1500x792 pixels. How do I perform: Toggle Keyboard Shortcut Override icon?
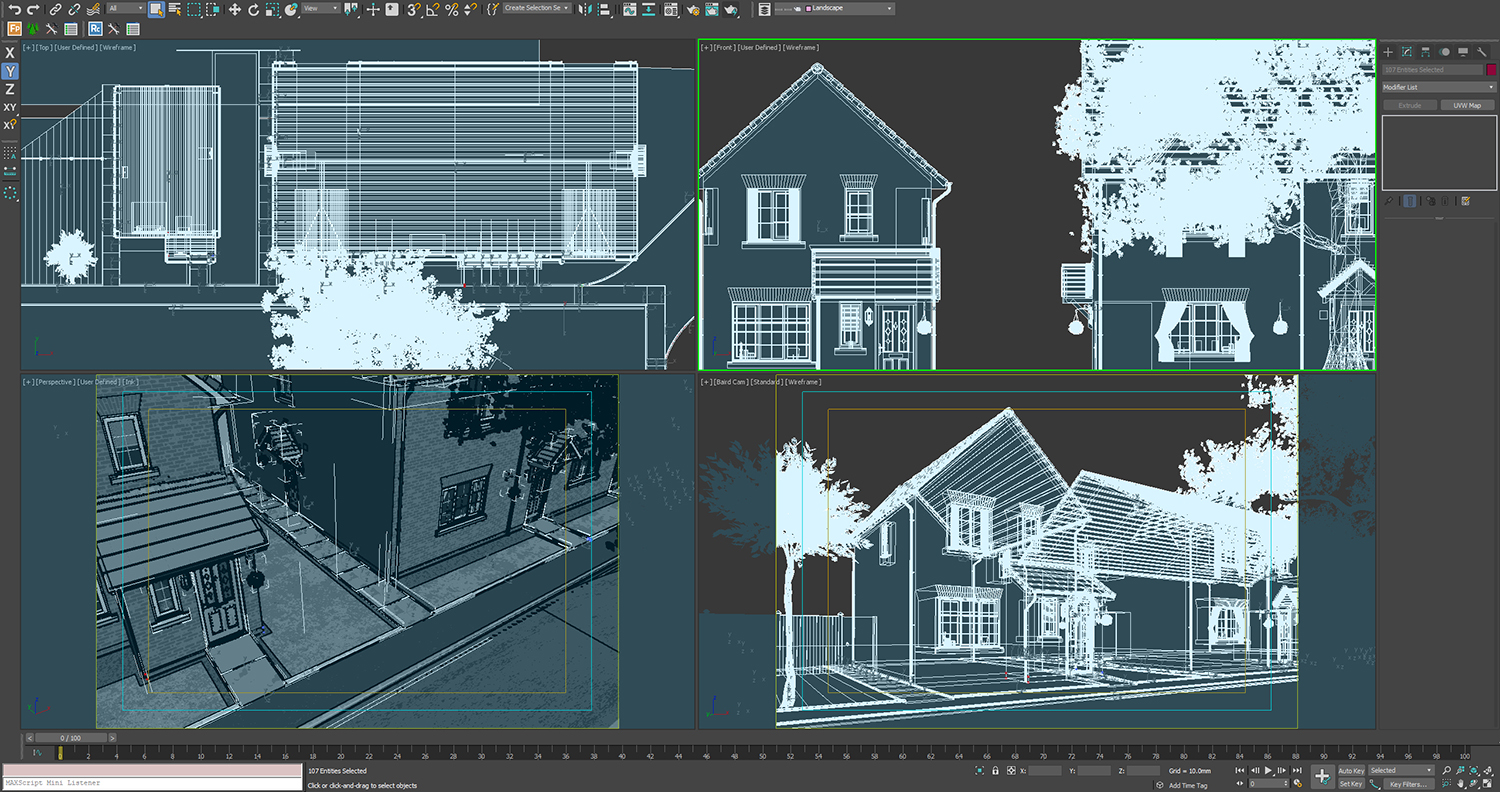[392, 9]
